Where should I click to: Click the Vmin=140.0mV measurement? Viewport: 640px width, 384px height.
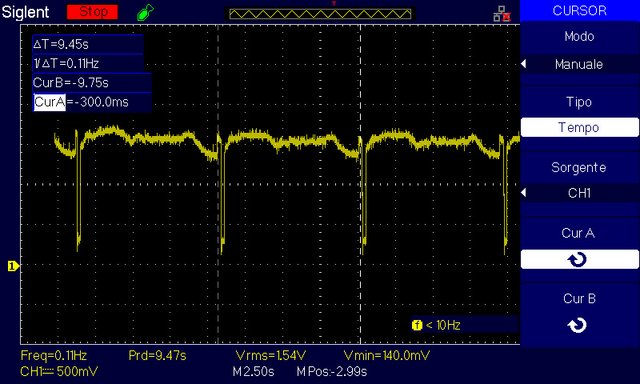coord(387,355)
